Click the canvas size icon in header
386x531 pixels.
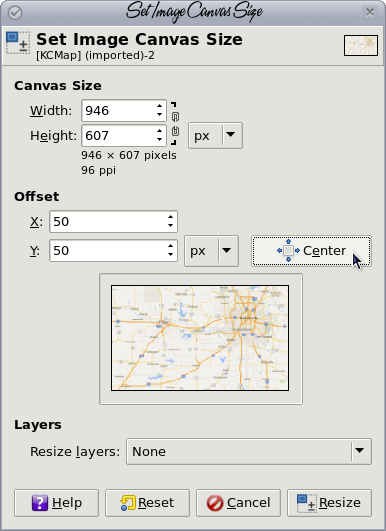coord(18,42)
